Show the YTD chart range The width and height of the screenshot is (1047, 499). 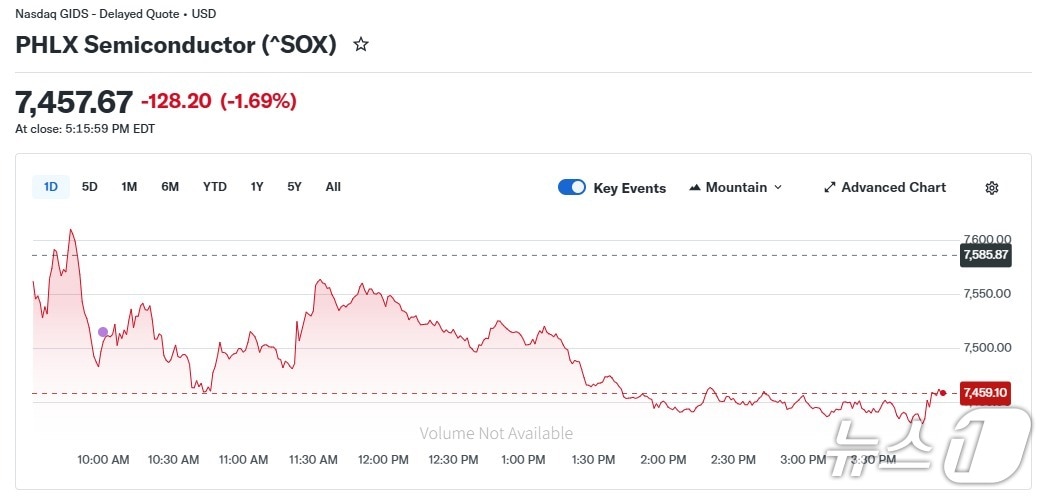tap(215, 187)
